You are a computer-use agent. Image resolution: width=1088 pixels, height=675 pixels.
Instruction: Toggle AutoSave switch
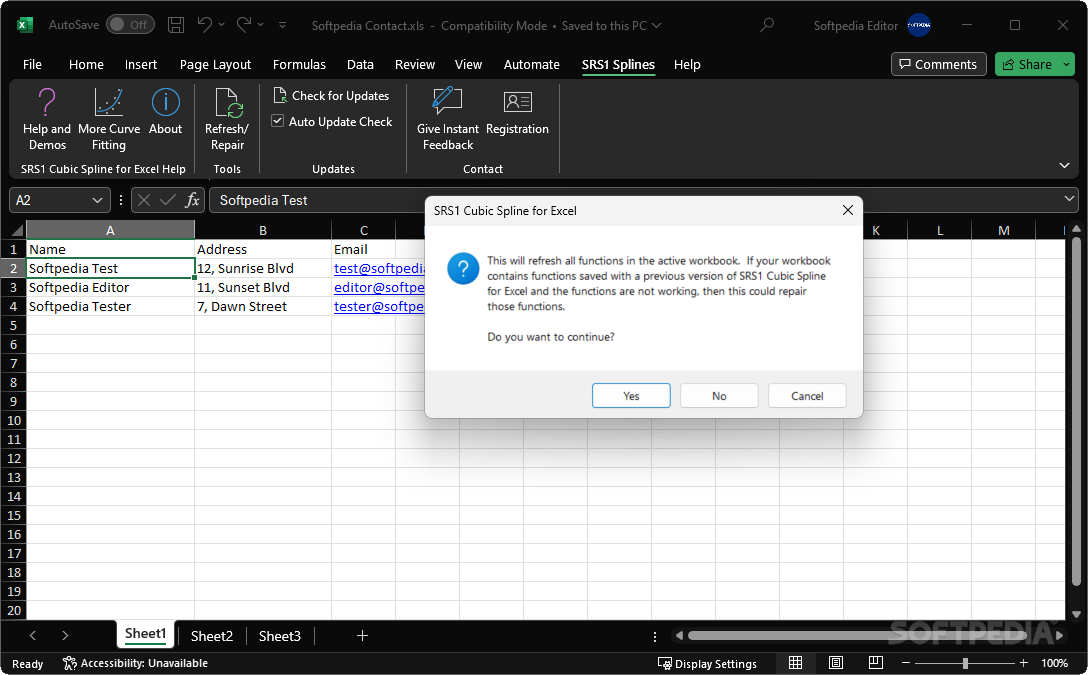[x=130, y=25]
